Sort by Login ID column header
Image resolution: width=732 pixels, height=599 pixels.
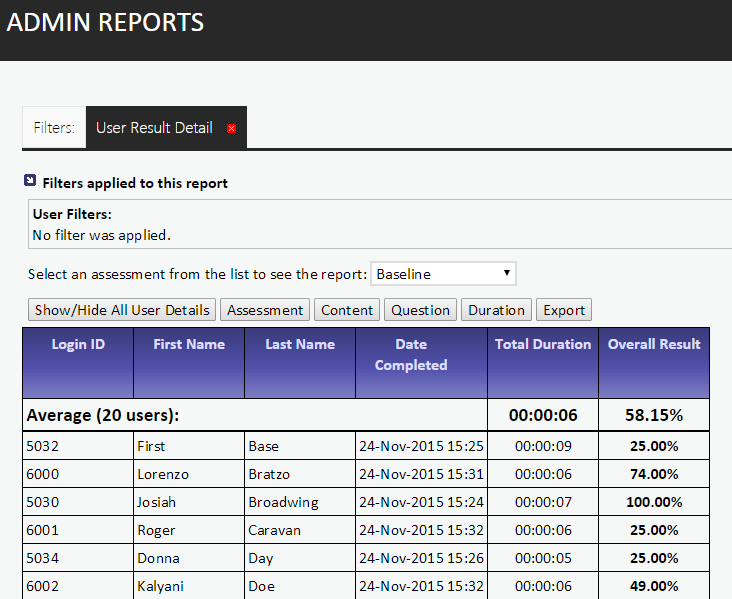pyautogui.click(x=78, y=344)
